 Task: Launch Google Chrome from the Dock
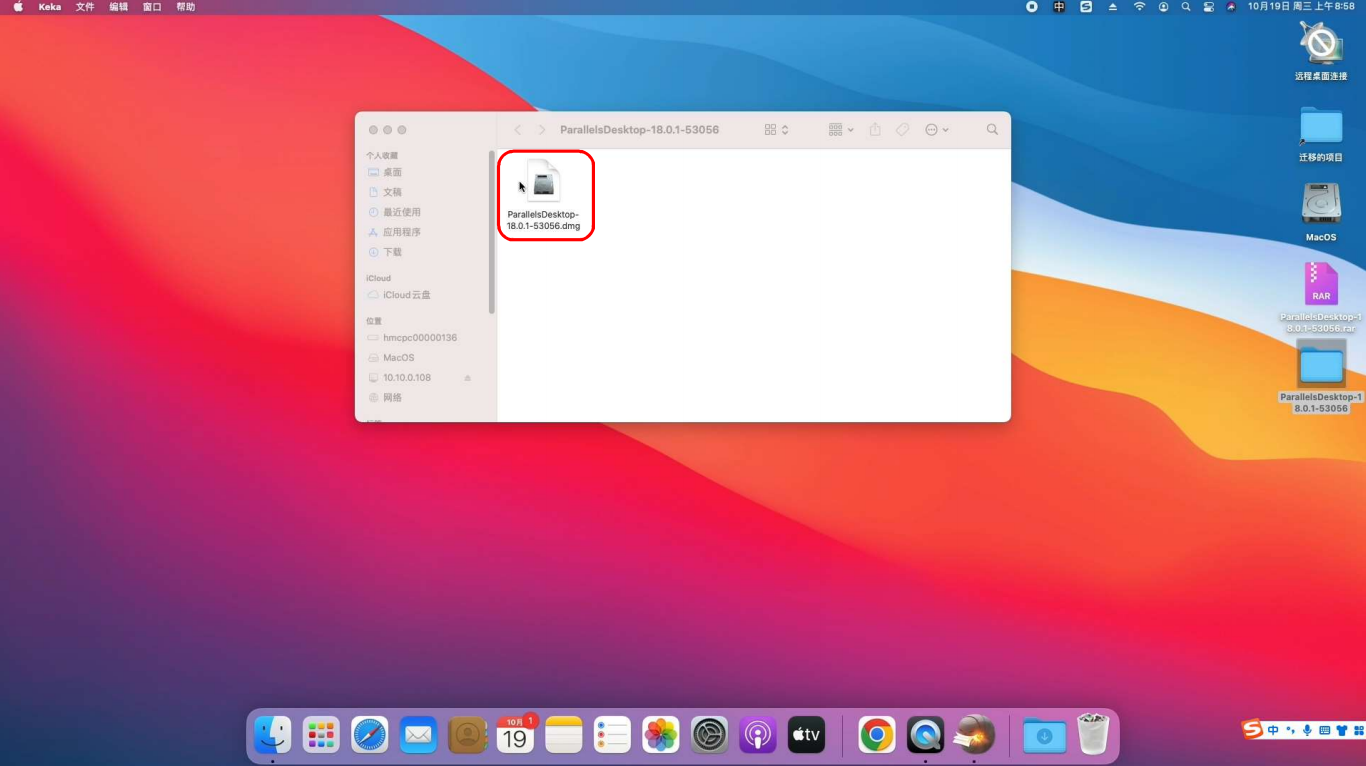click(x=877, y=736)
